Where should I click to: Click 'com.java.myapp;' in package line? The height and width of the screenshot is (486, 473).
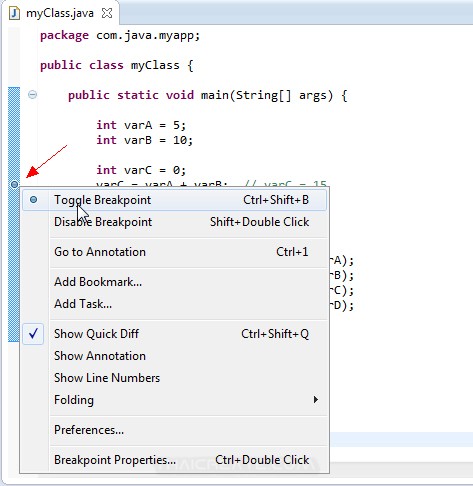[148, 35]
